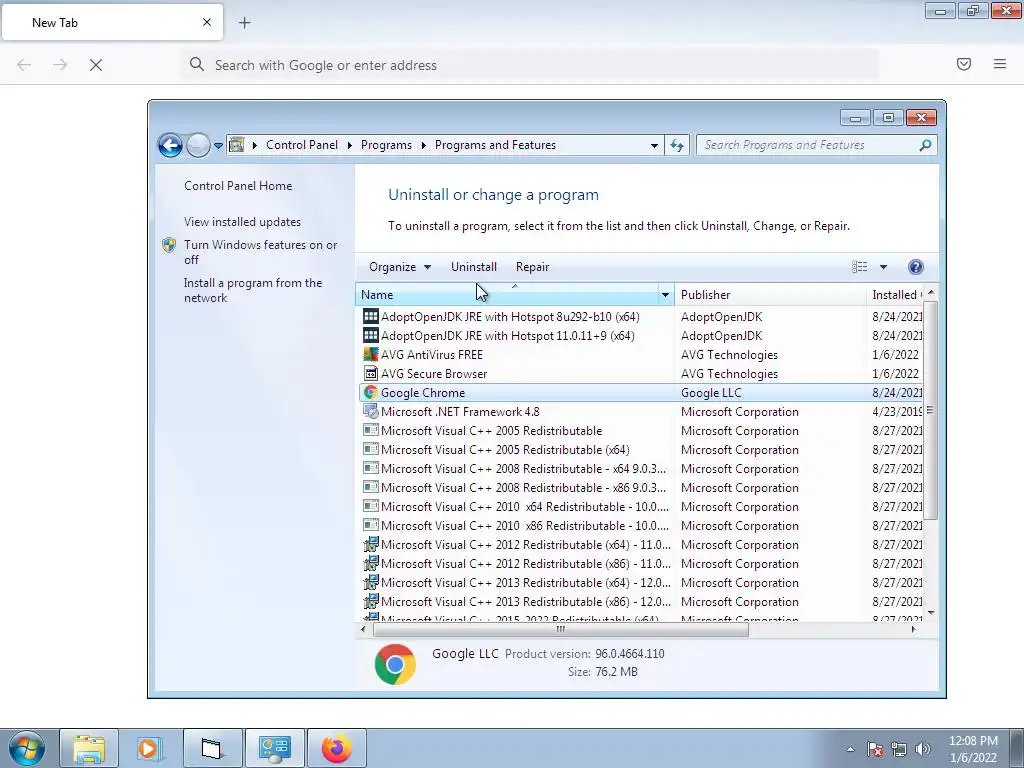Open Turn Windows features on or off
1024x768 pixels.
click(261, 252)
